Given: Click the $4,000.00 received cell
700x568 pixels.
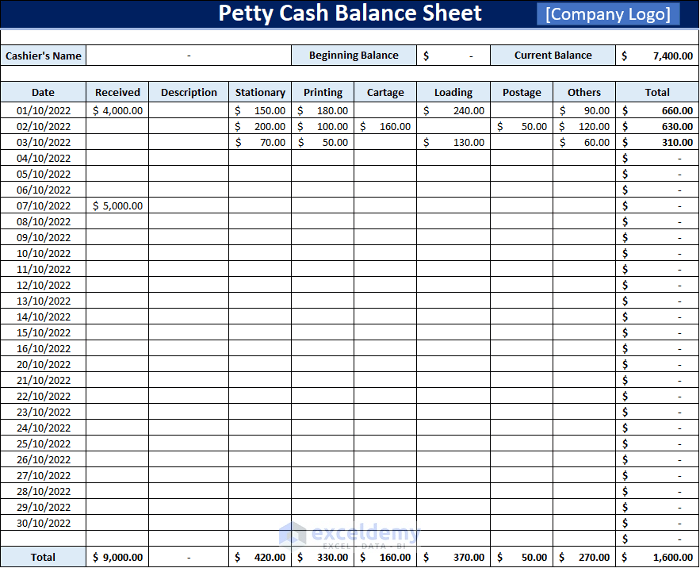Looking at the screenshot, I should pyautogui.click(x=117, y=111).
